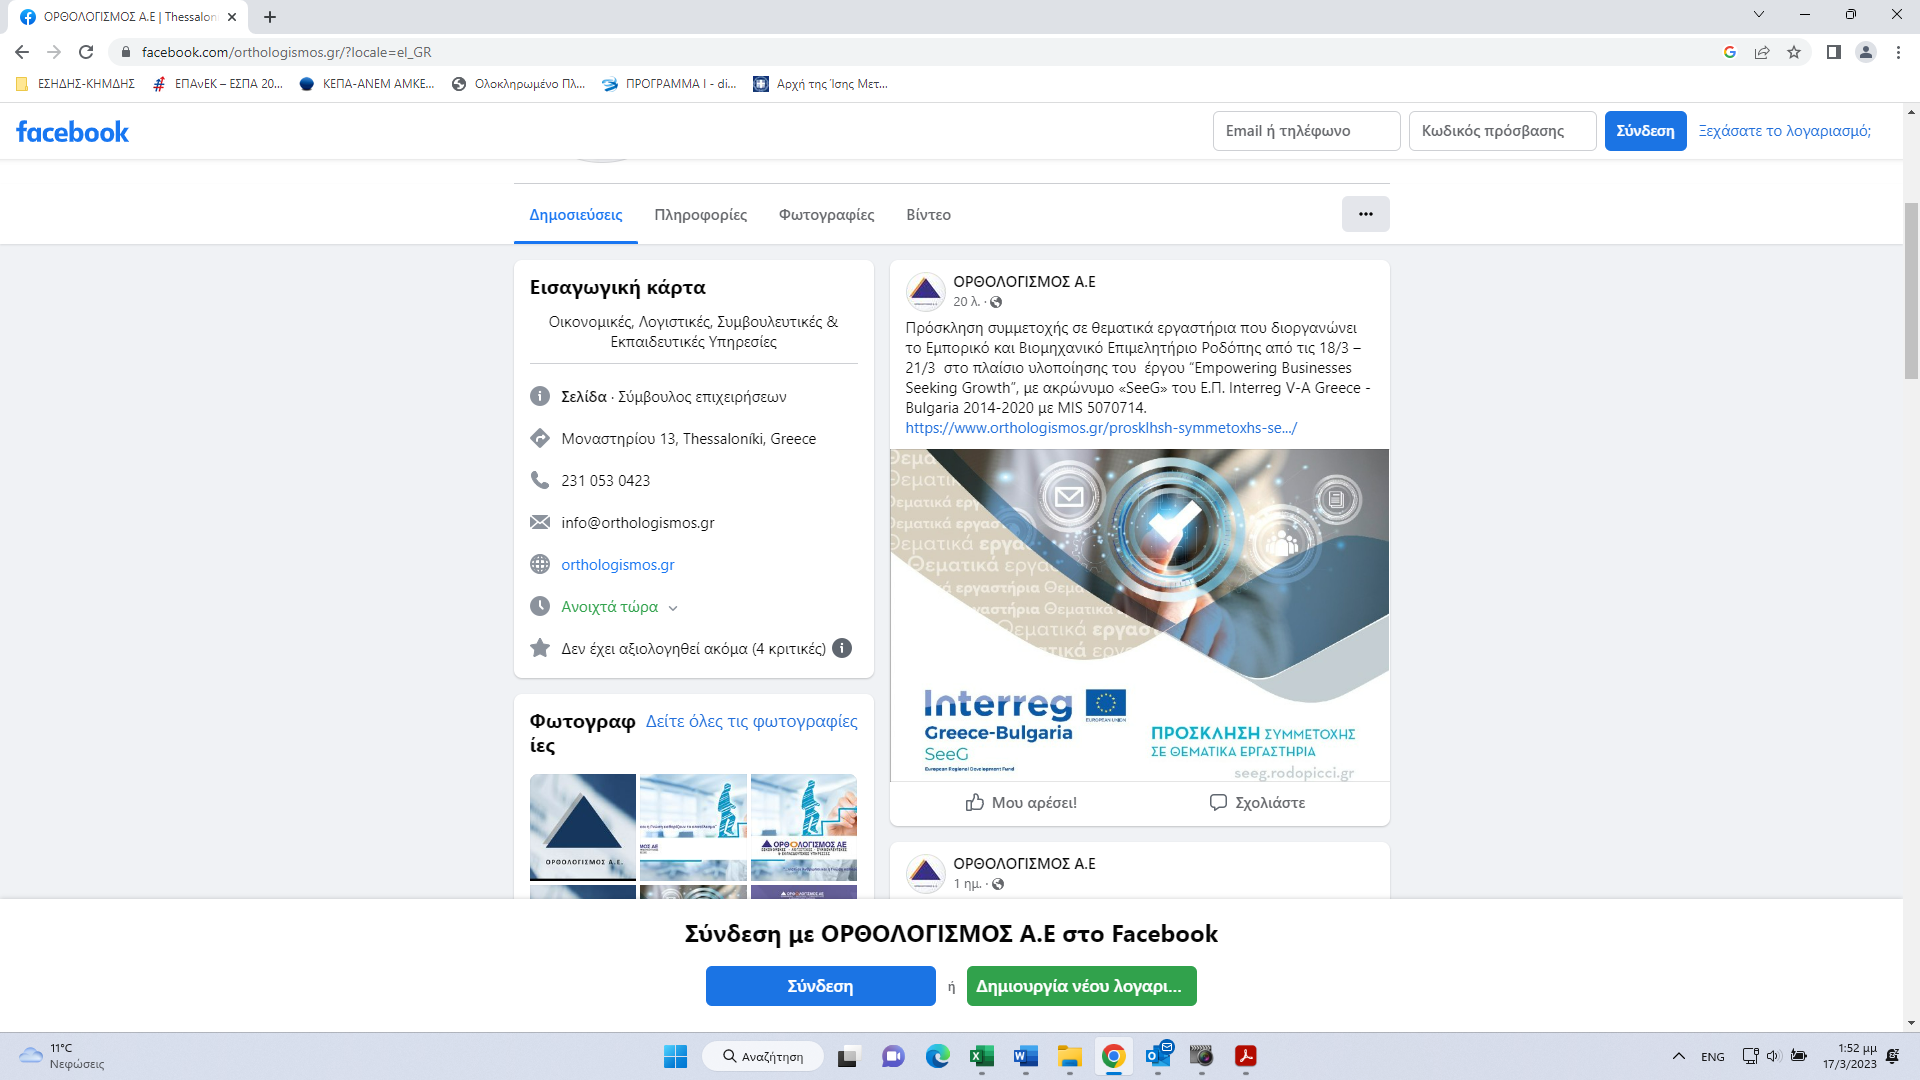Open the ΕΣΗΔΗΣ-ΚΗΜΔΗΣ bookmark
1920x1080 pixels.
[75, 84]
